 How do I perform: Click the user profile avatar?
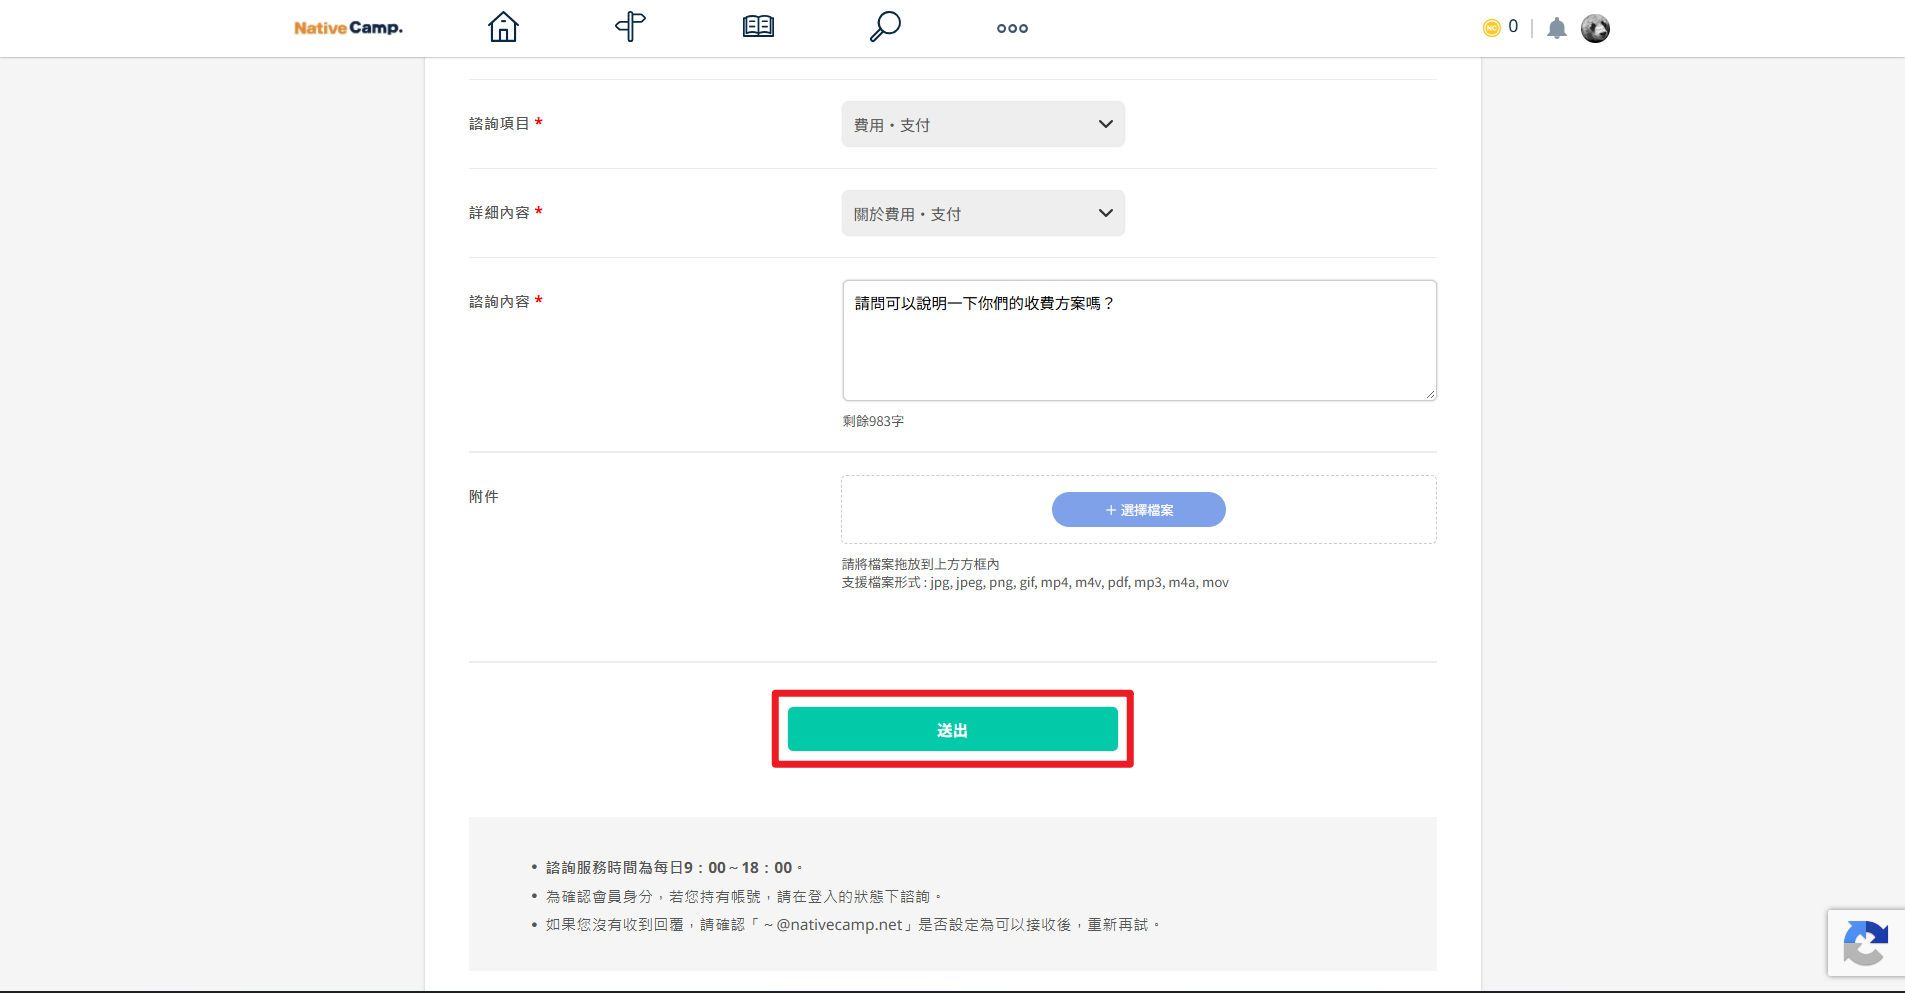tap(1595, 28)
